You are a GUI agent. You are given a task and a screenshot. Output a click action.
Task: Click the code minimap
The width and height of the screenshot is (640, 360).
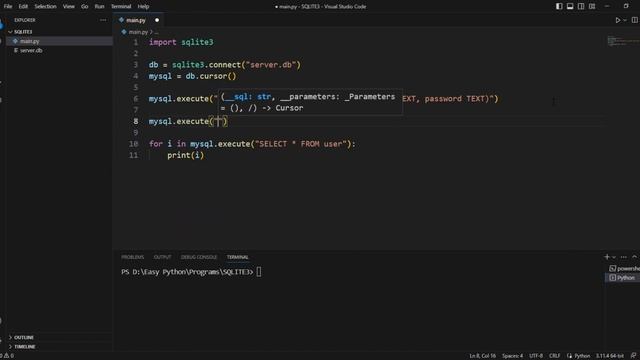click(622, 41)
